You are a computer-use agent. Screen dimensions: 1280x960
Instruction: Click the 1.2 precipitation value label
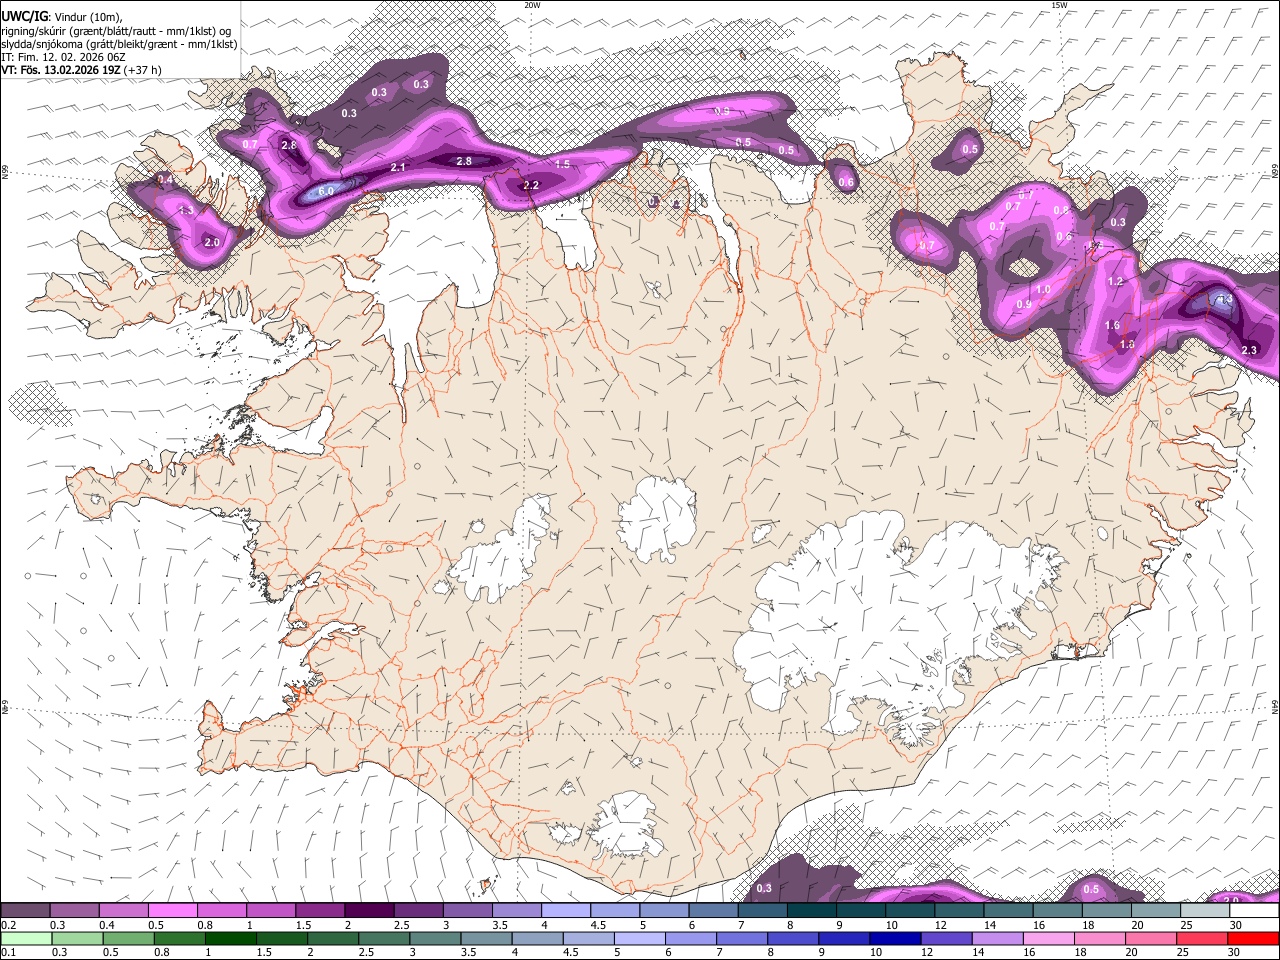point(1116,282)
